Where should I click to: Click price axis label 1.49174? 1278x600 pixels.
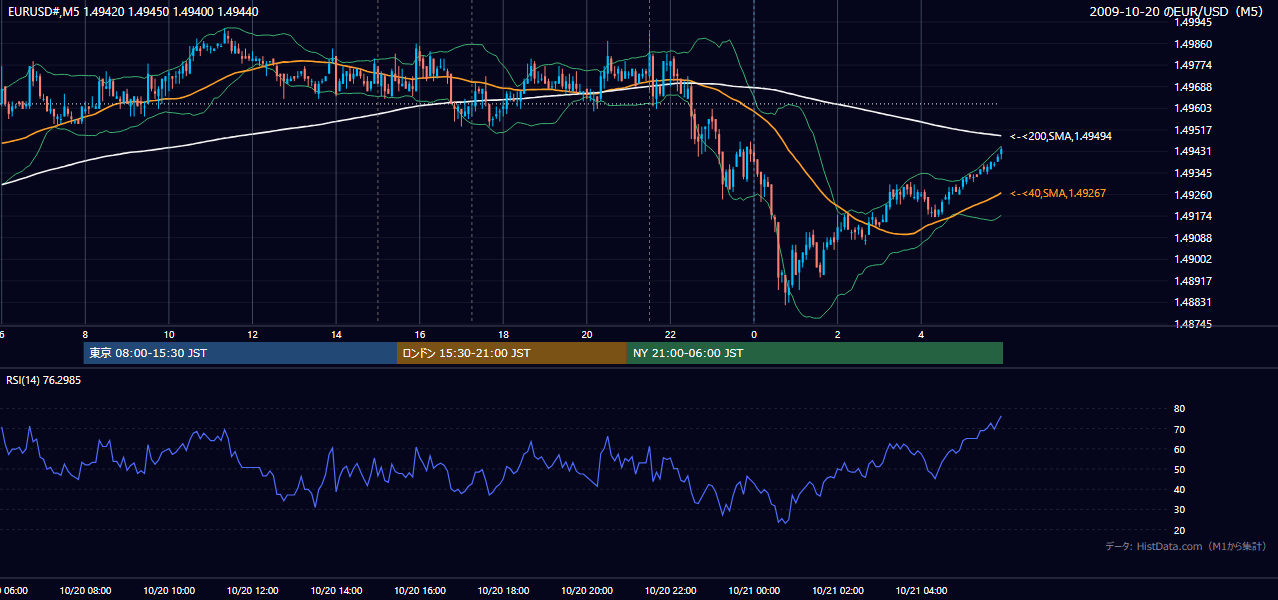[x=1194, y=217]
